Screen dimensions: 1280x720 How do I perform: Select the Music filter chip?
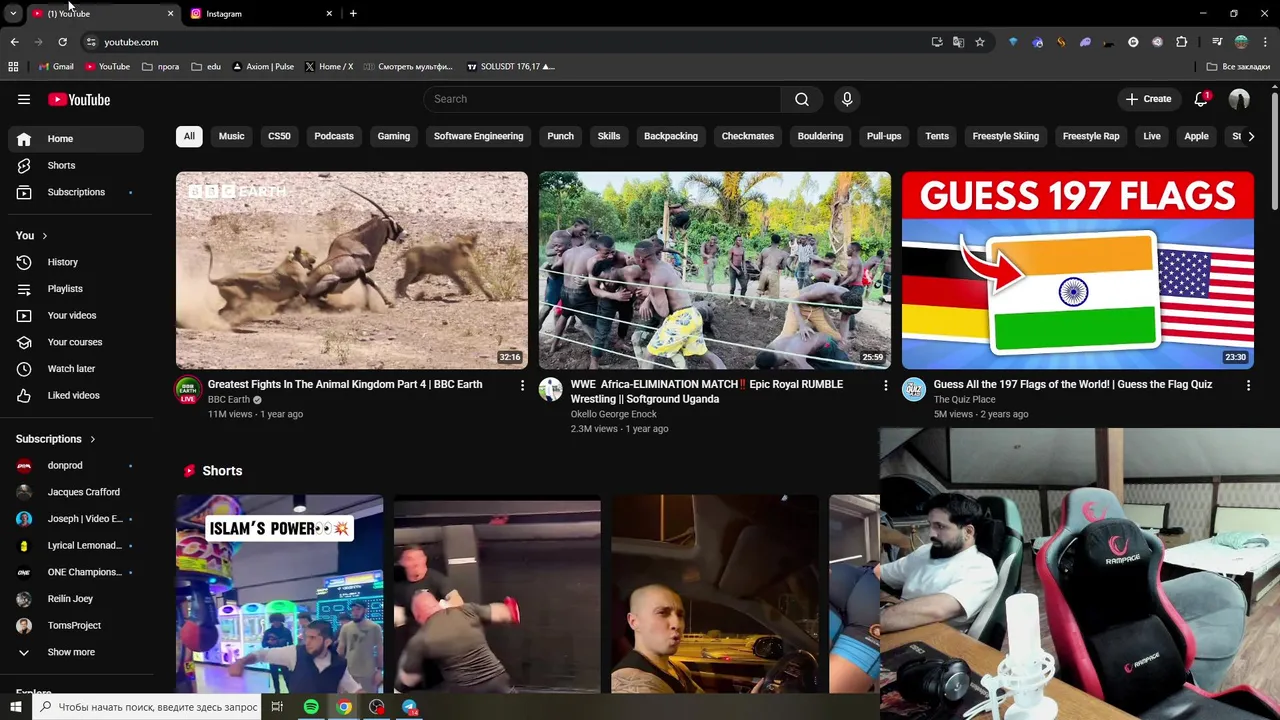point(232,136)
